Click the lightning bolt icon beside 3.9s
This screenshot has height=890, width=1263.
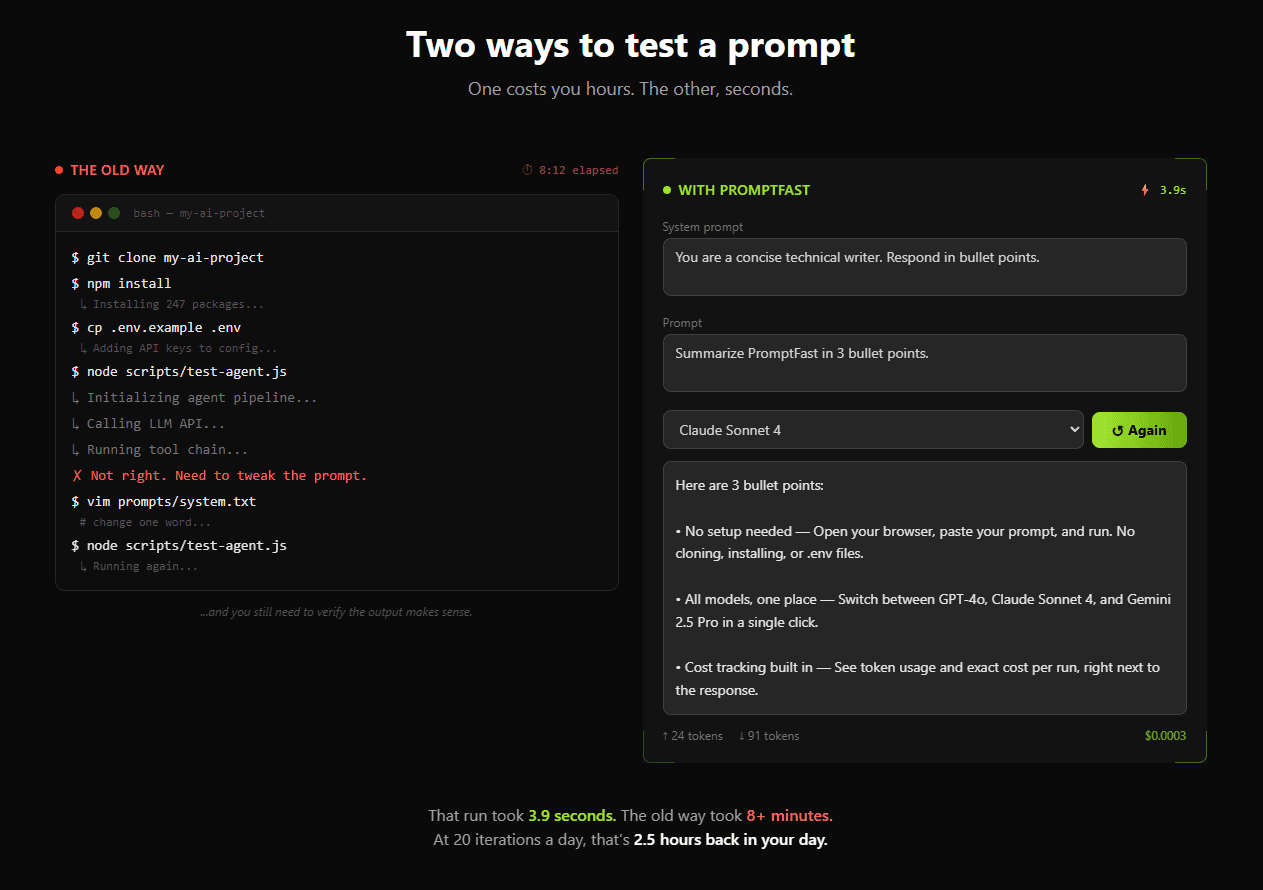1144,189
